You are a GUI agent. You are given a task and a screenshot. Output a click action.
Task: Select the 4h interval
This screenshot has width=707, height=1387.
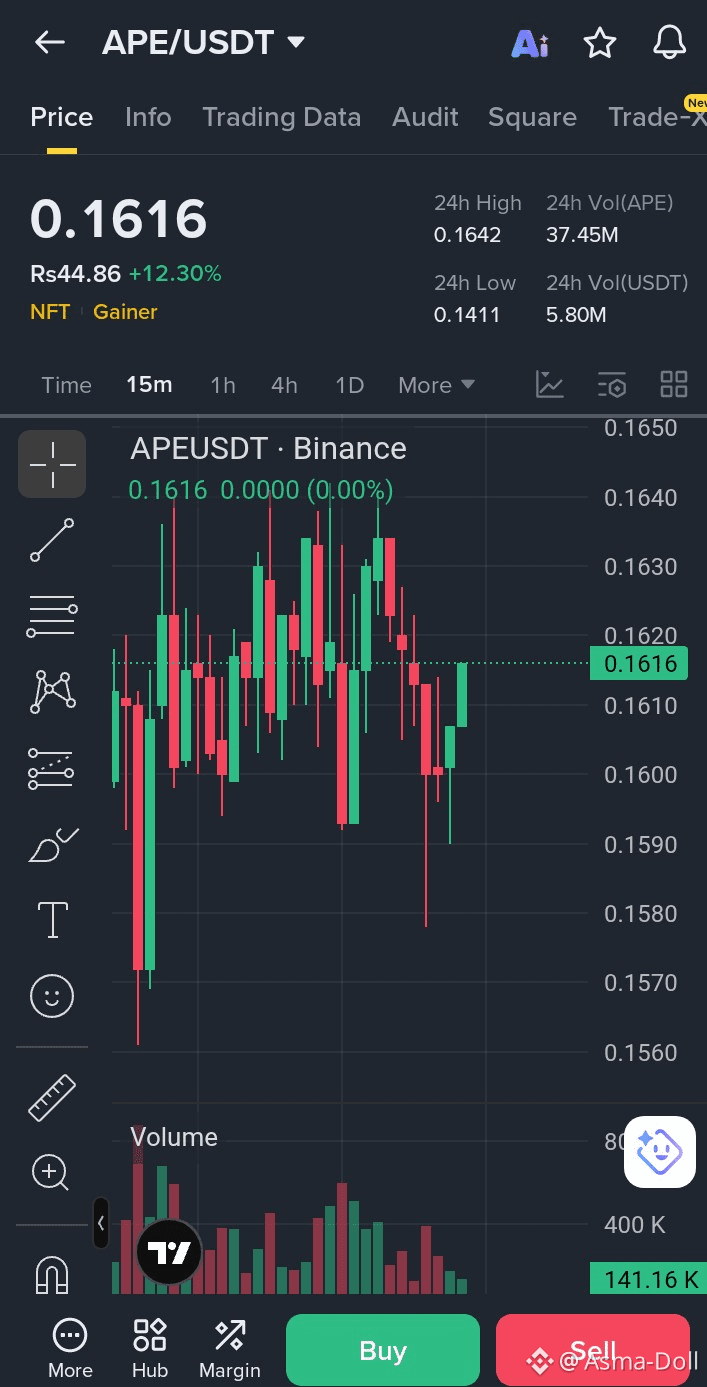tap(284, 385)
